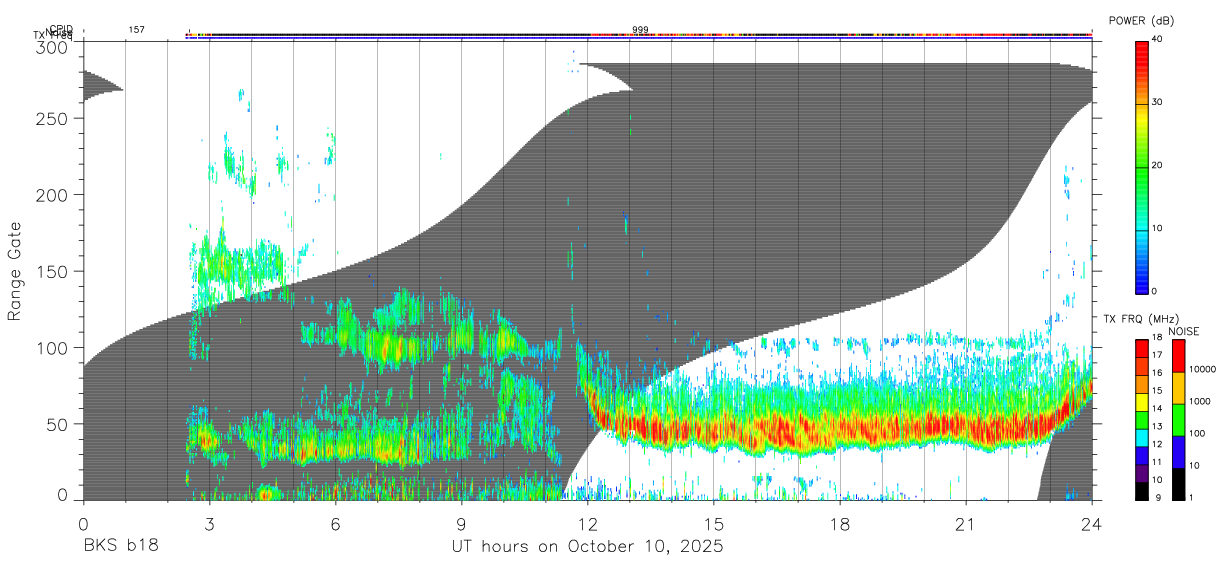Pick the red top swatch of the noise bar
The image size is (1228, 567).
(x=1178, y=356)
